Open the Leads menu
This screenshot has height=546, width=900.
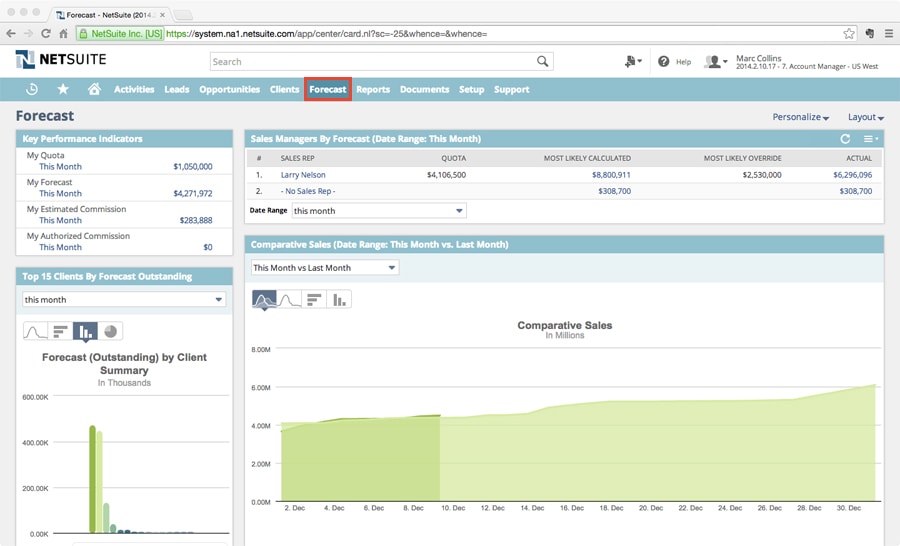[177, 90]
